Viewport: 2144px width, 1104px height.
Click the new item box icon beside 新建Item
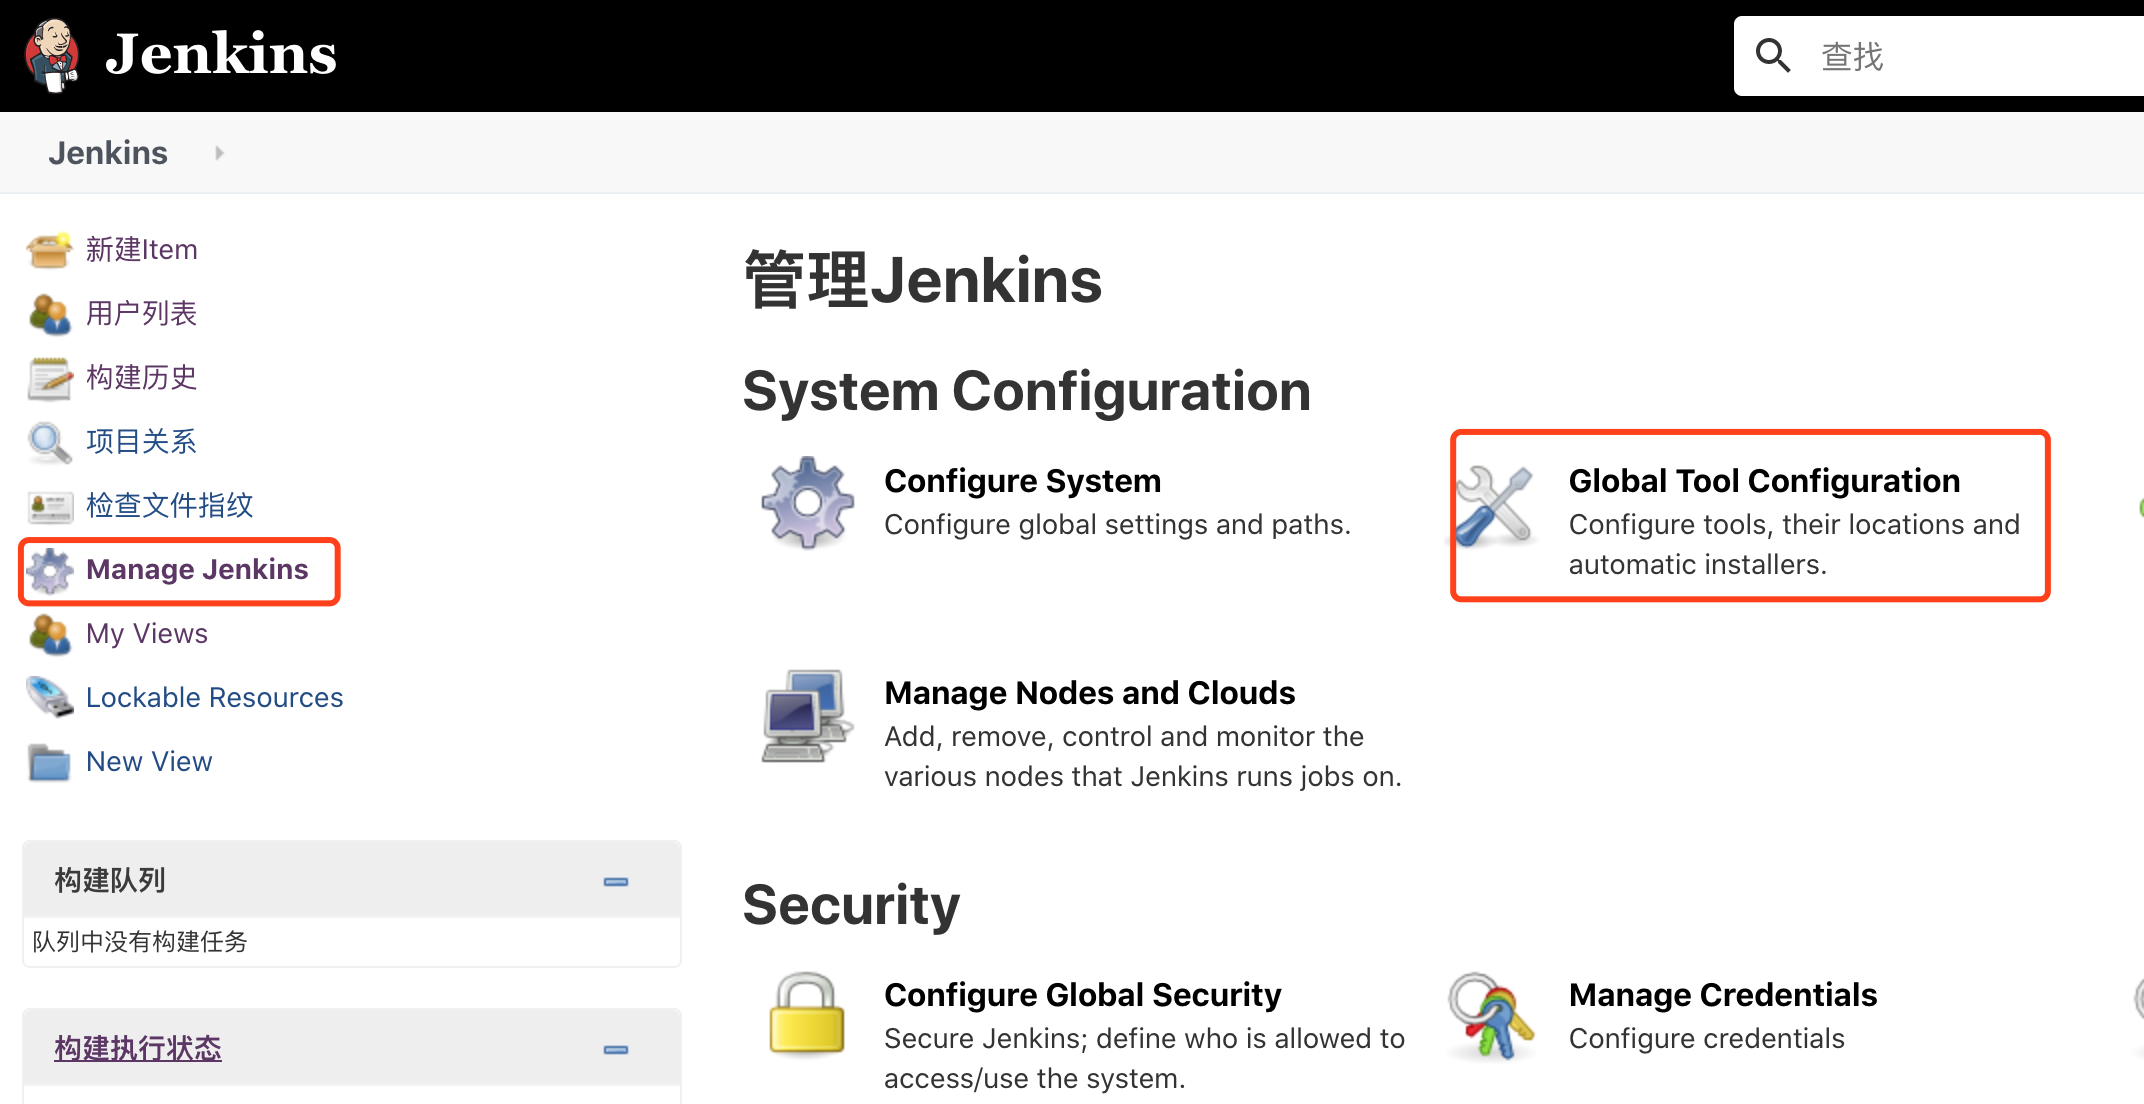pos(49,249)
